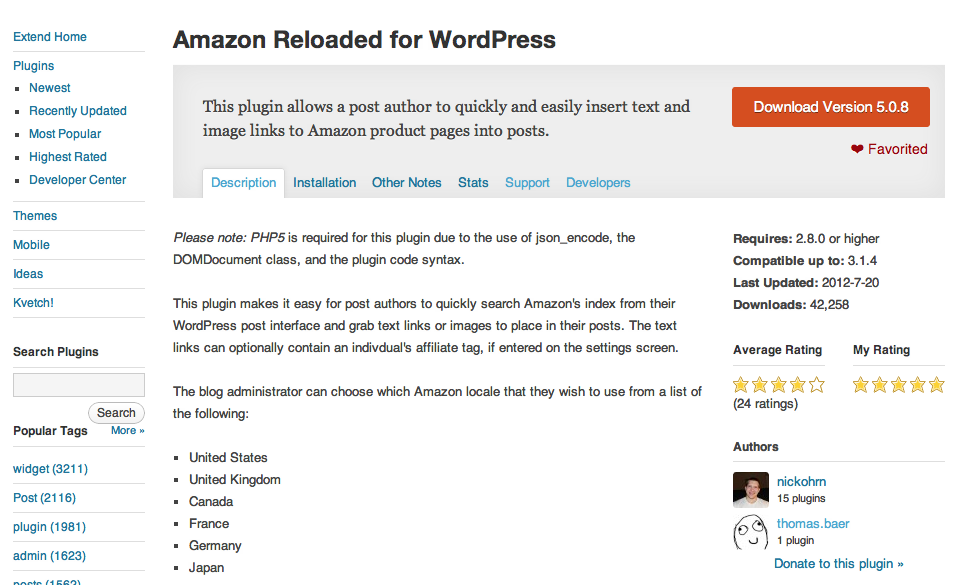
Task: Toggle the Favorited heart icon
Action: pos(857,149)
